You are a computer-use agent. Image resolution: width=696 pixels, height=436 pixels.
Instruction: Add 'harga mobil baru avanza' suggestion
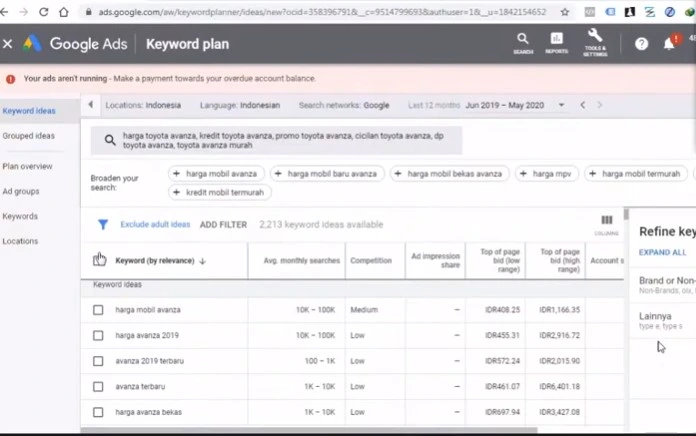click(x=328, y=174)
